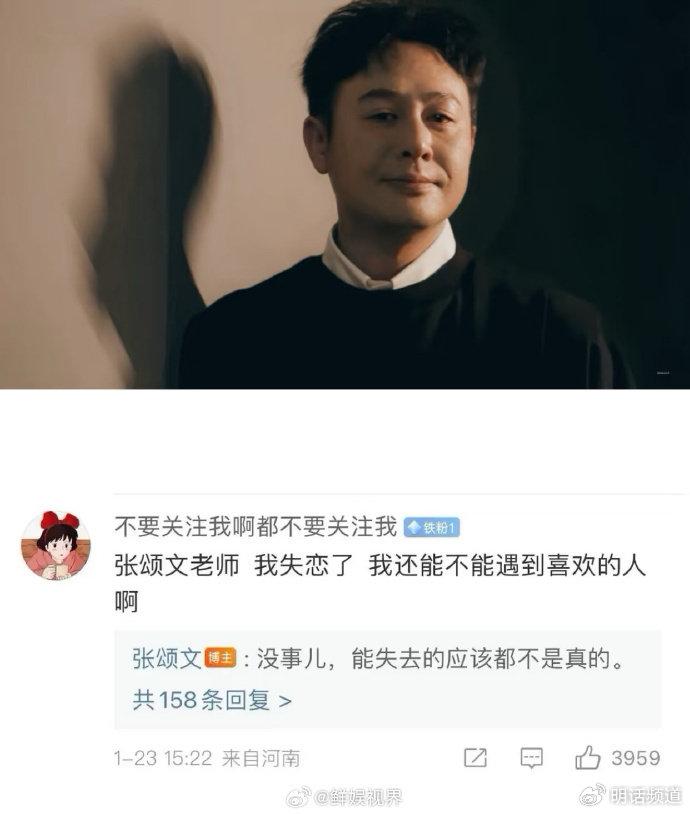Tap the 明话频道 watermark text
This screenshot has width=690, height=814.
coord(645,795)
